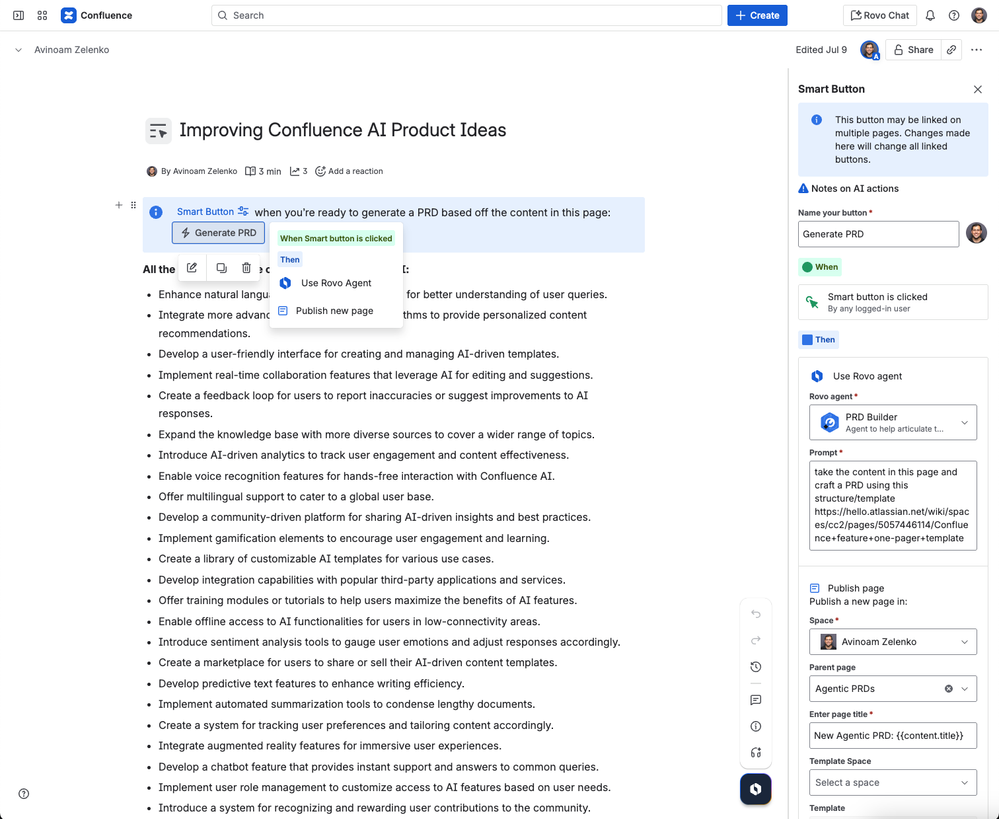The width and height of the screenshot is (999, 819).
Task: Click the When tag in side panel
Action: point(820,267)
